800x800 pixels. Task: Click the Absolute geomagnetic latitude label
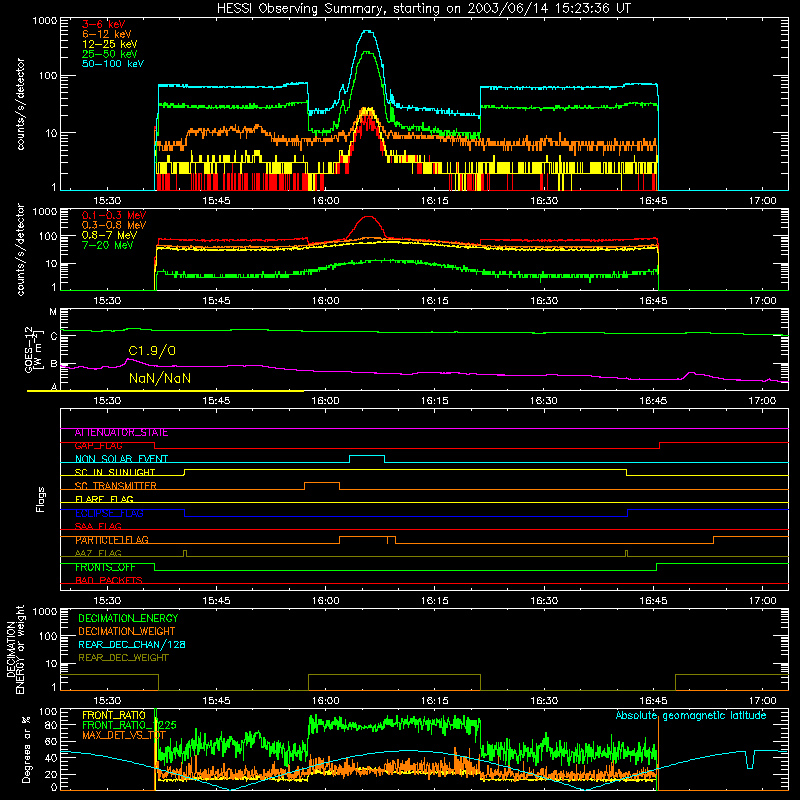tap(691, 716)
